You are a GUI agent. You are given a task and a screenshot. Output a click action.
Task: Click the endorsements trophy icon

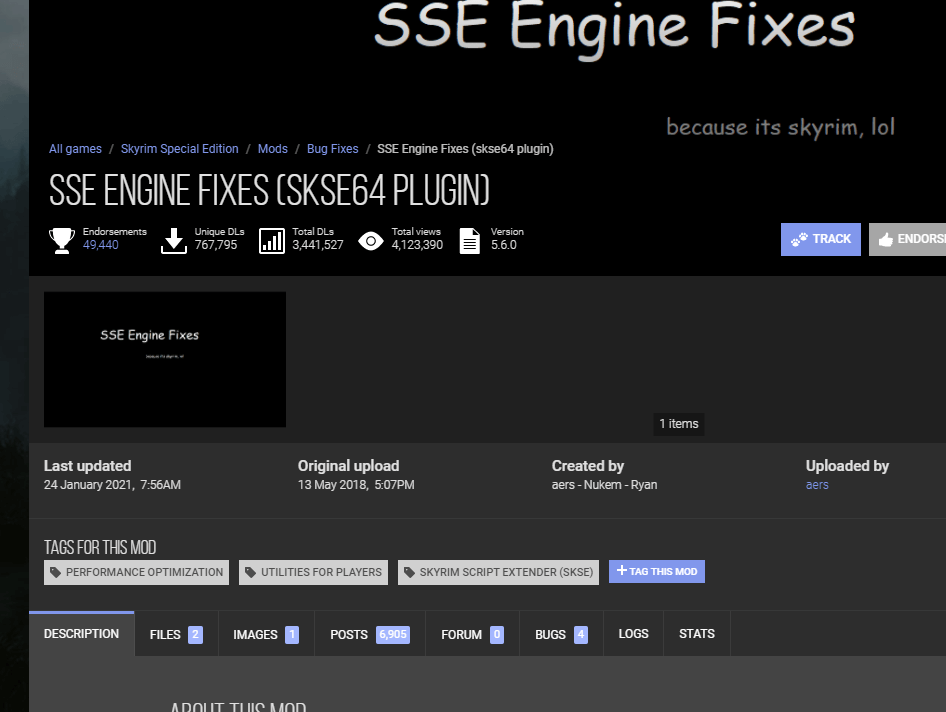tap(62, 240)
